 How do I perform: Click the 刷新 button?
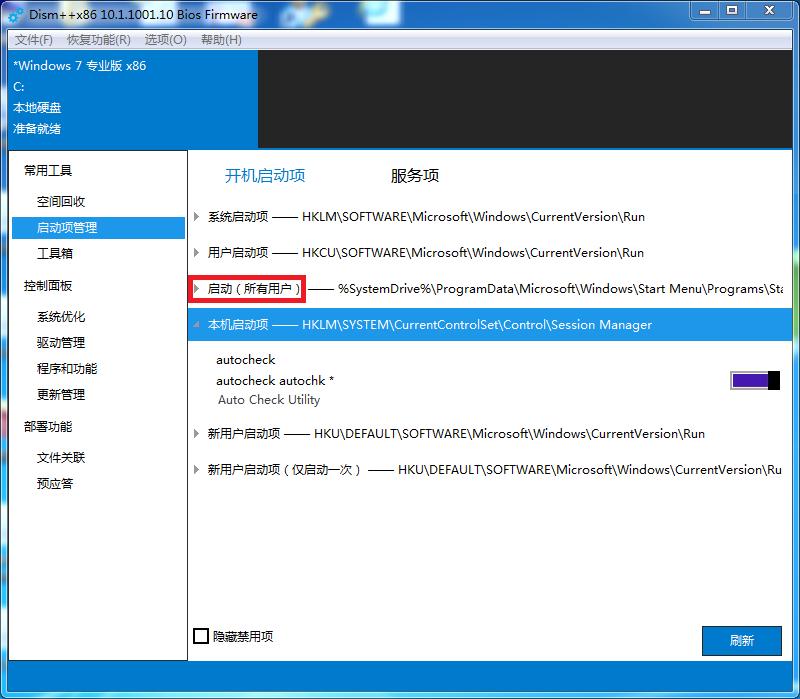742,641
